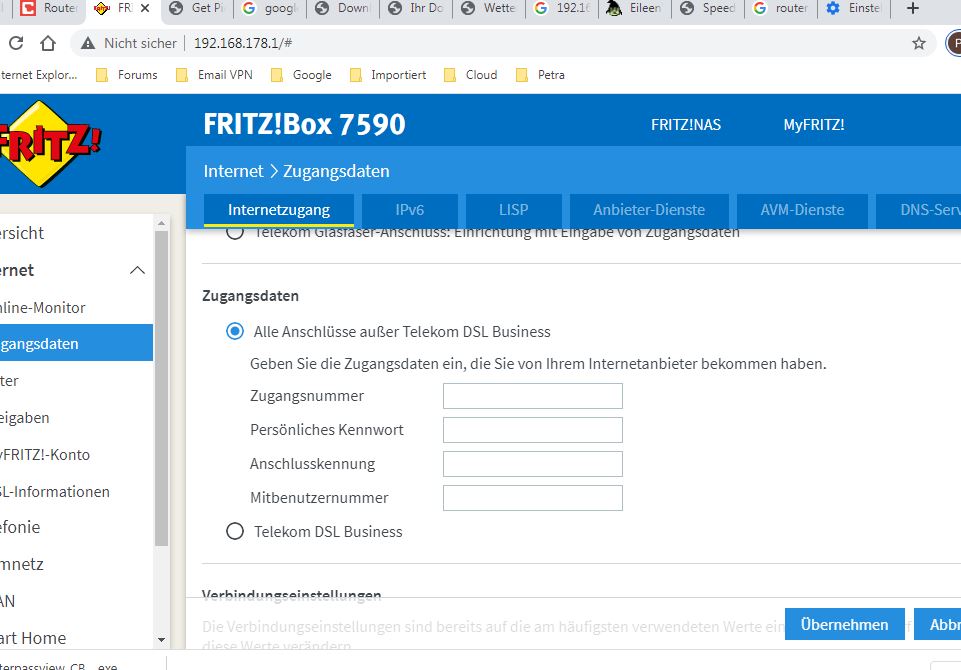Open a new browser tab with plus icon
This screenshot has width=961, height=670.
913,8
